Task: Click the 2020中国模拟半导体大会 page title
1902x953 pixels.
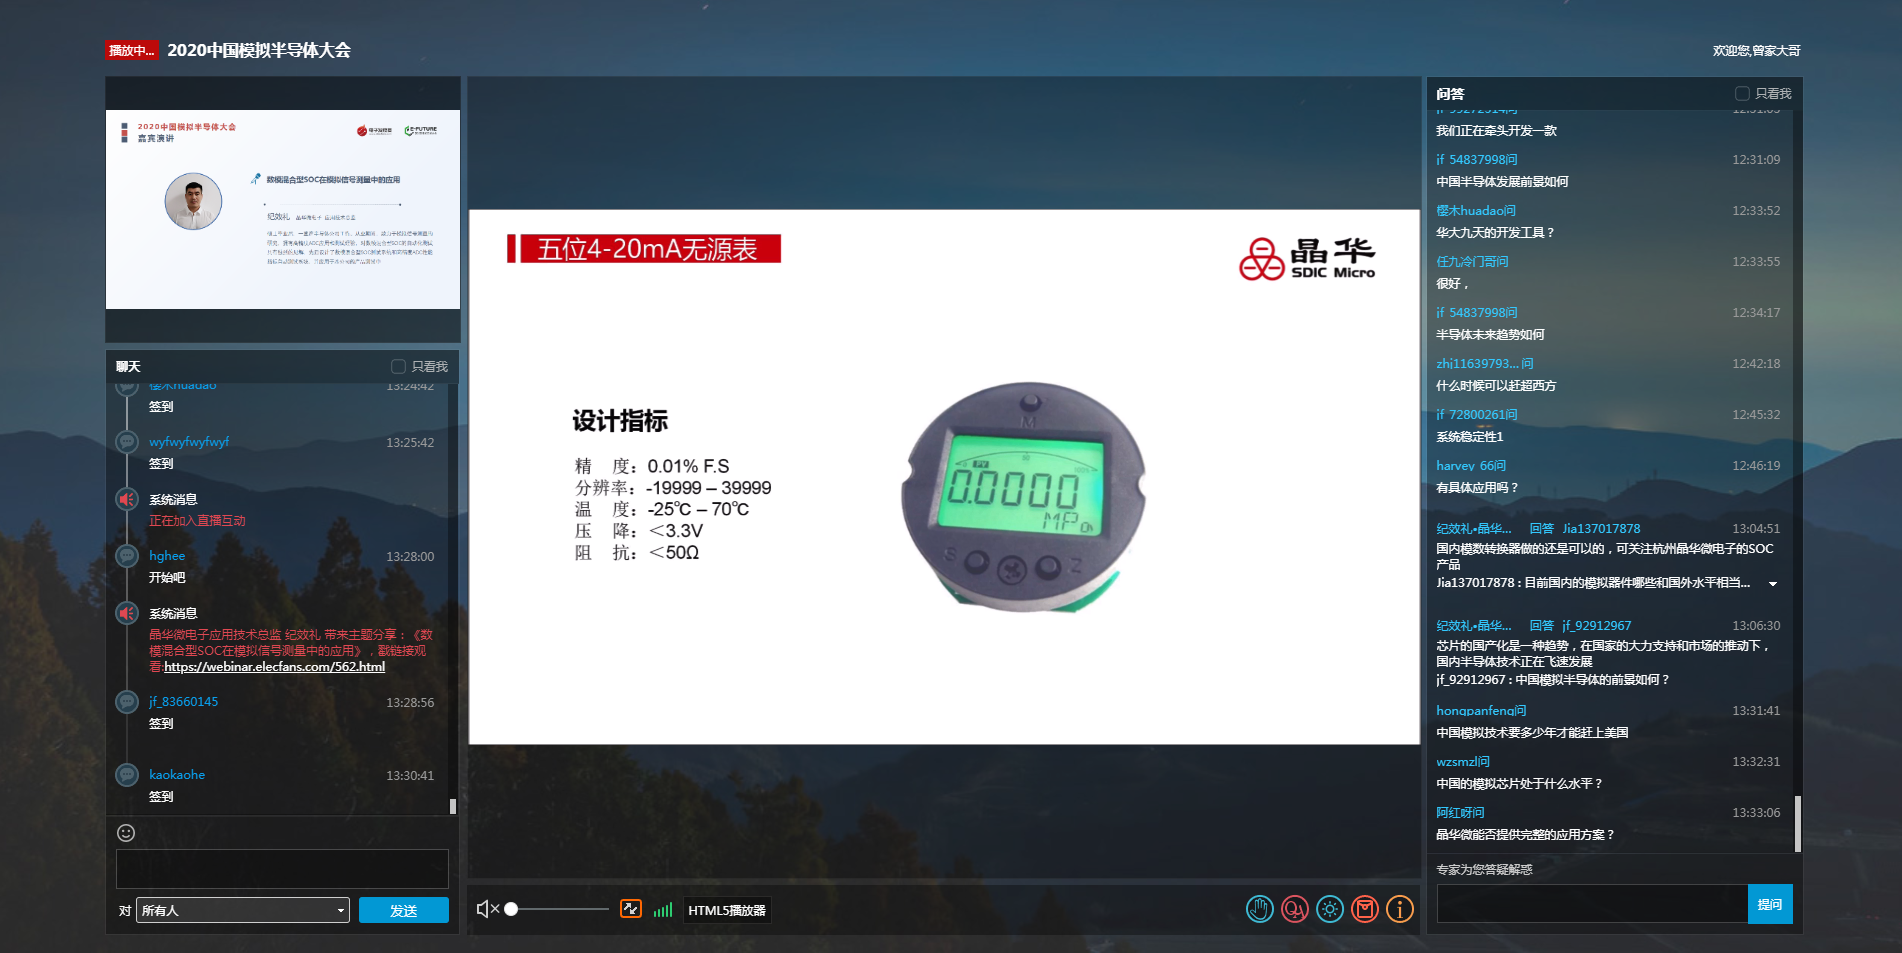Action: point(259,50)
